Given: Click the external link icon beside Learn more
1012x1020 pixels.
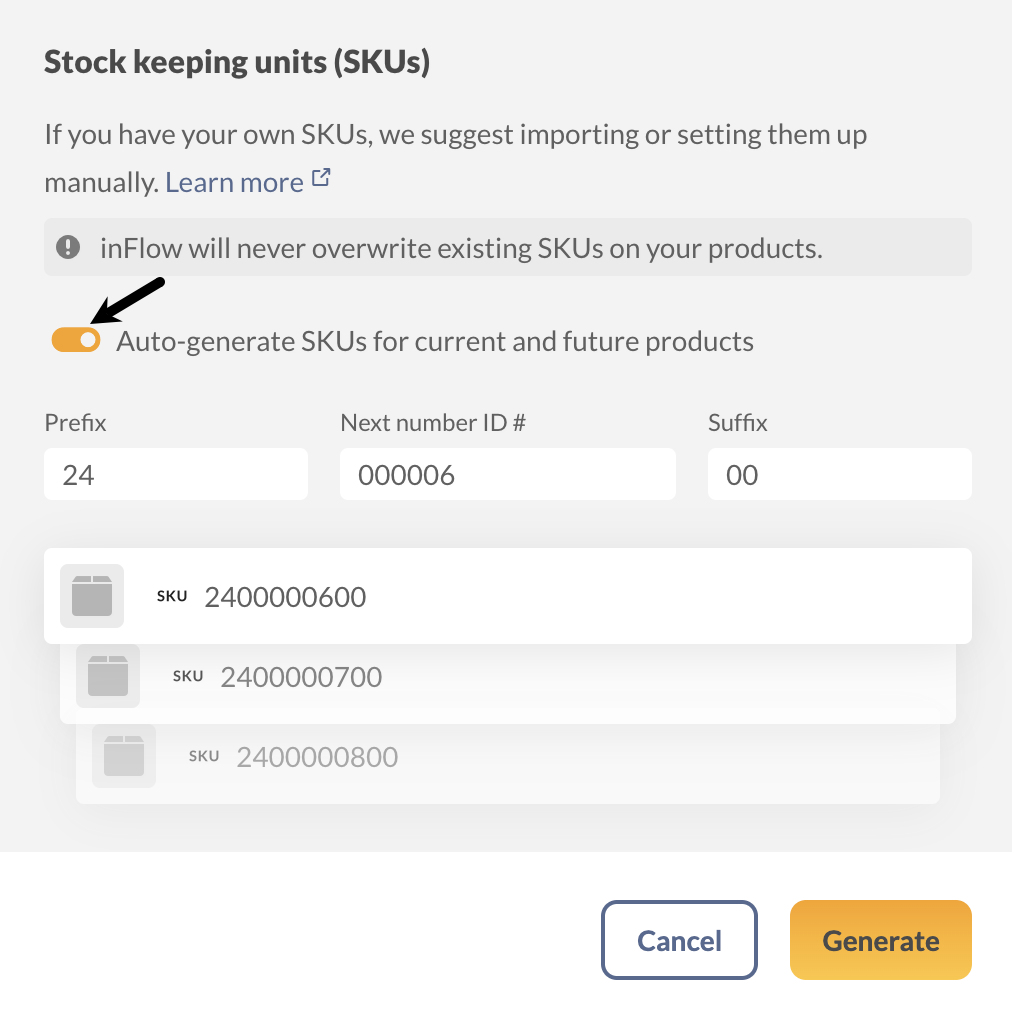Looking at the screenshot, I should [x=319, y=179].
